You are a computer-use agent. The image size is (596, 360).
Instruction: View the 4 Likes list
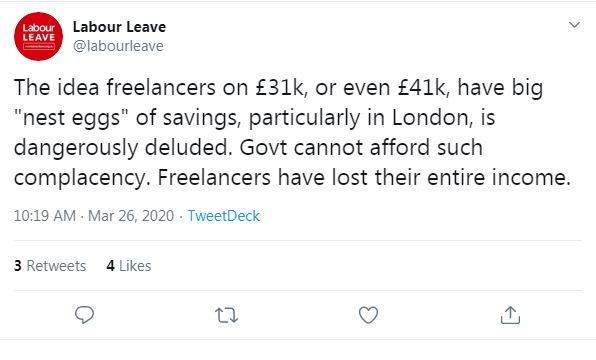[129, 266]
